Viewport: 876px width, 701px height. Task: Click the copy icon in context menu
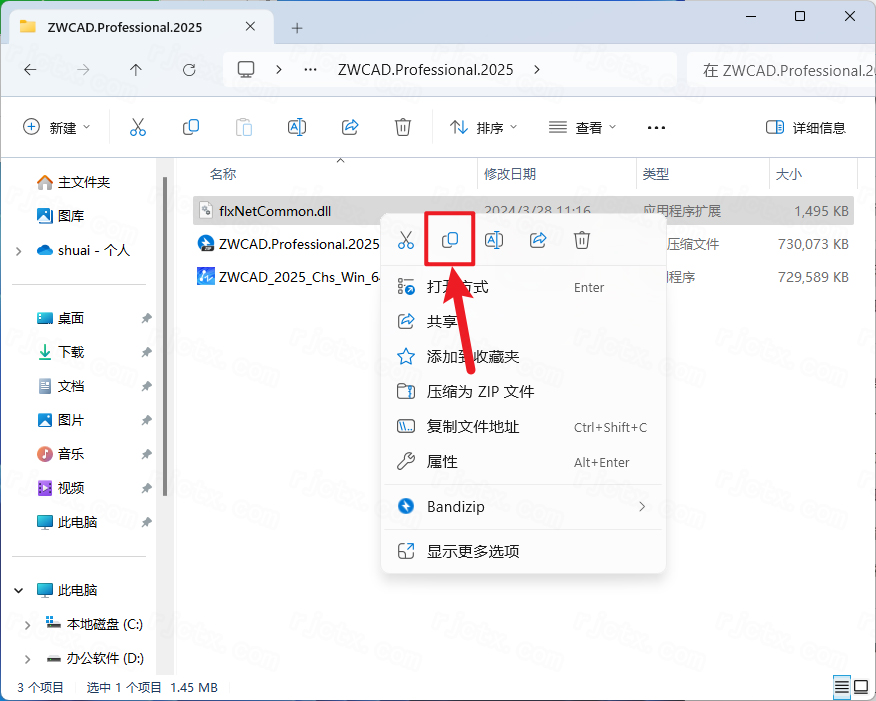[450, 240]
